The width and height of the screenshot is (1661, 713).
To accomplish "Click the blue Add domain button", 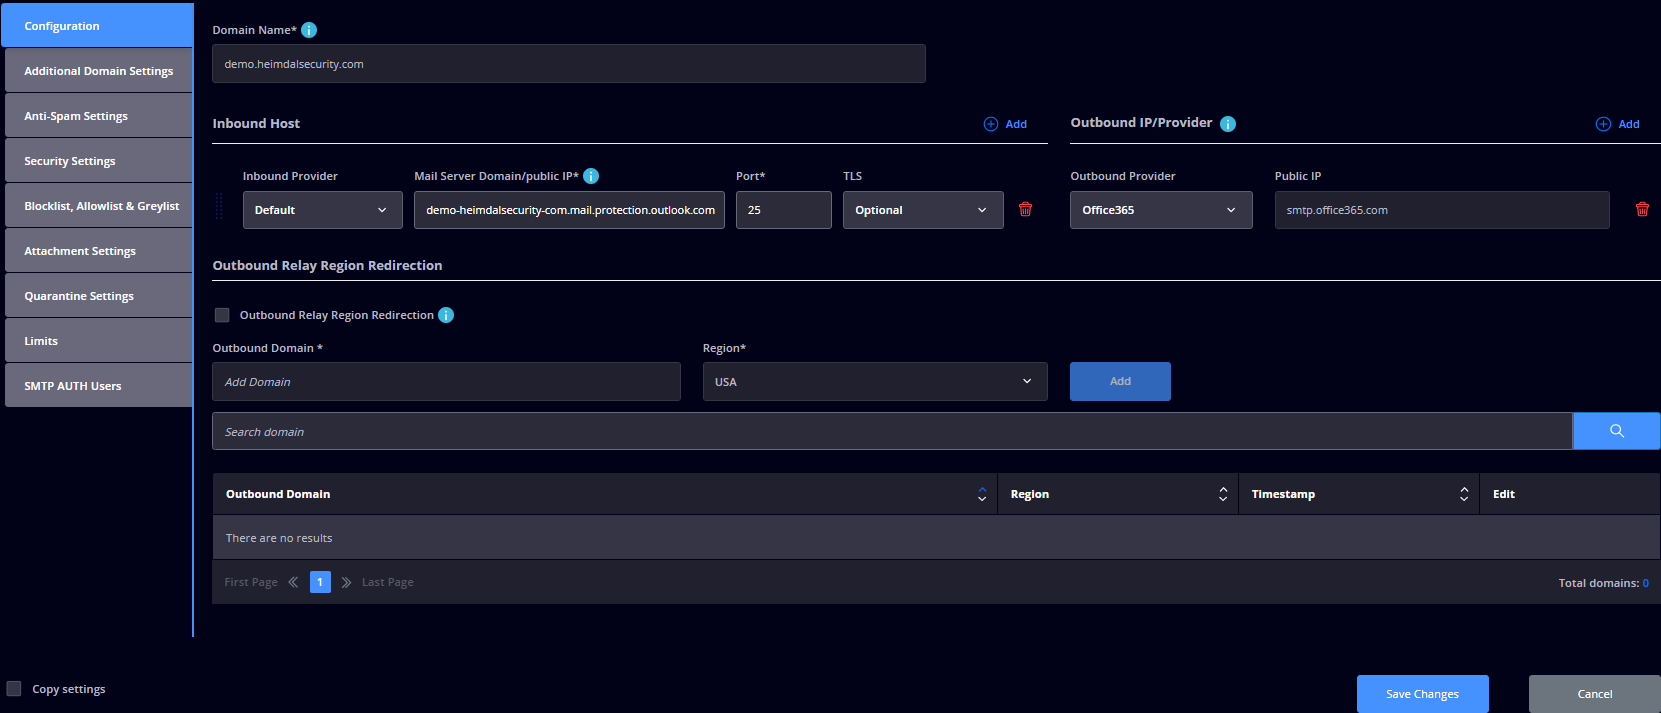I will point(1120,381).
